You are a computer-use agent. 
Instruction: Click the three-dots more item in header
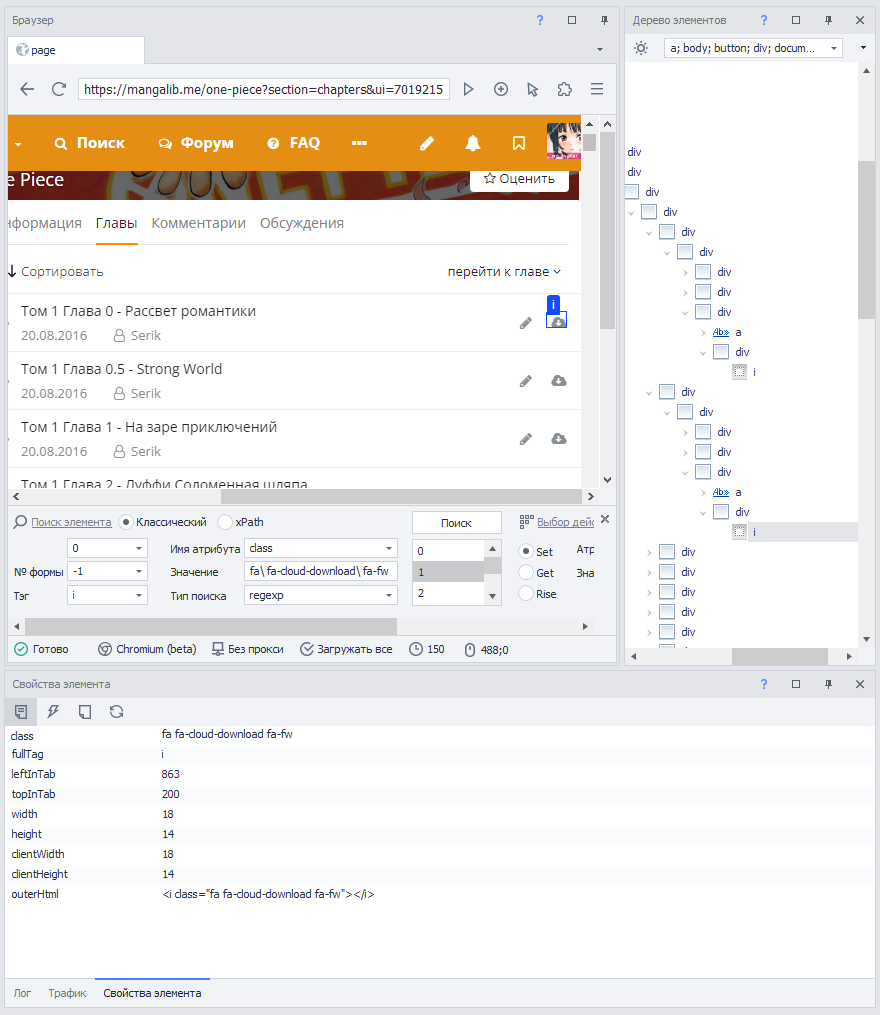tap(359, 143)
